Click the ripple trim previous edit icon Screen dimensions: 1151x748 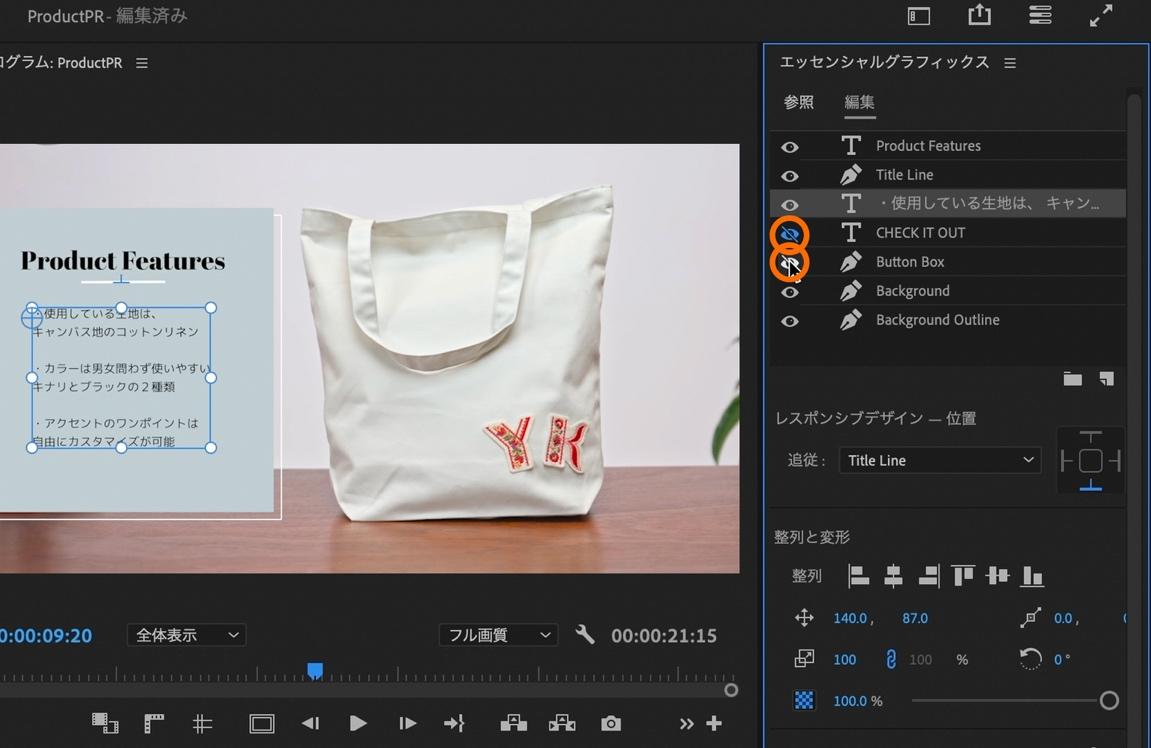(105, 724)
